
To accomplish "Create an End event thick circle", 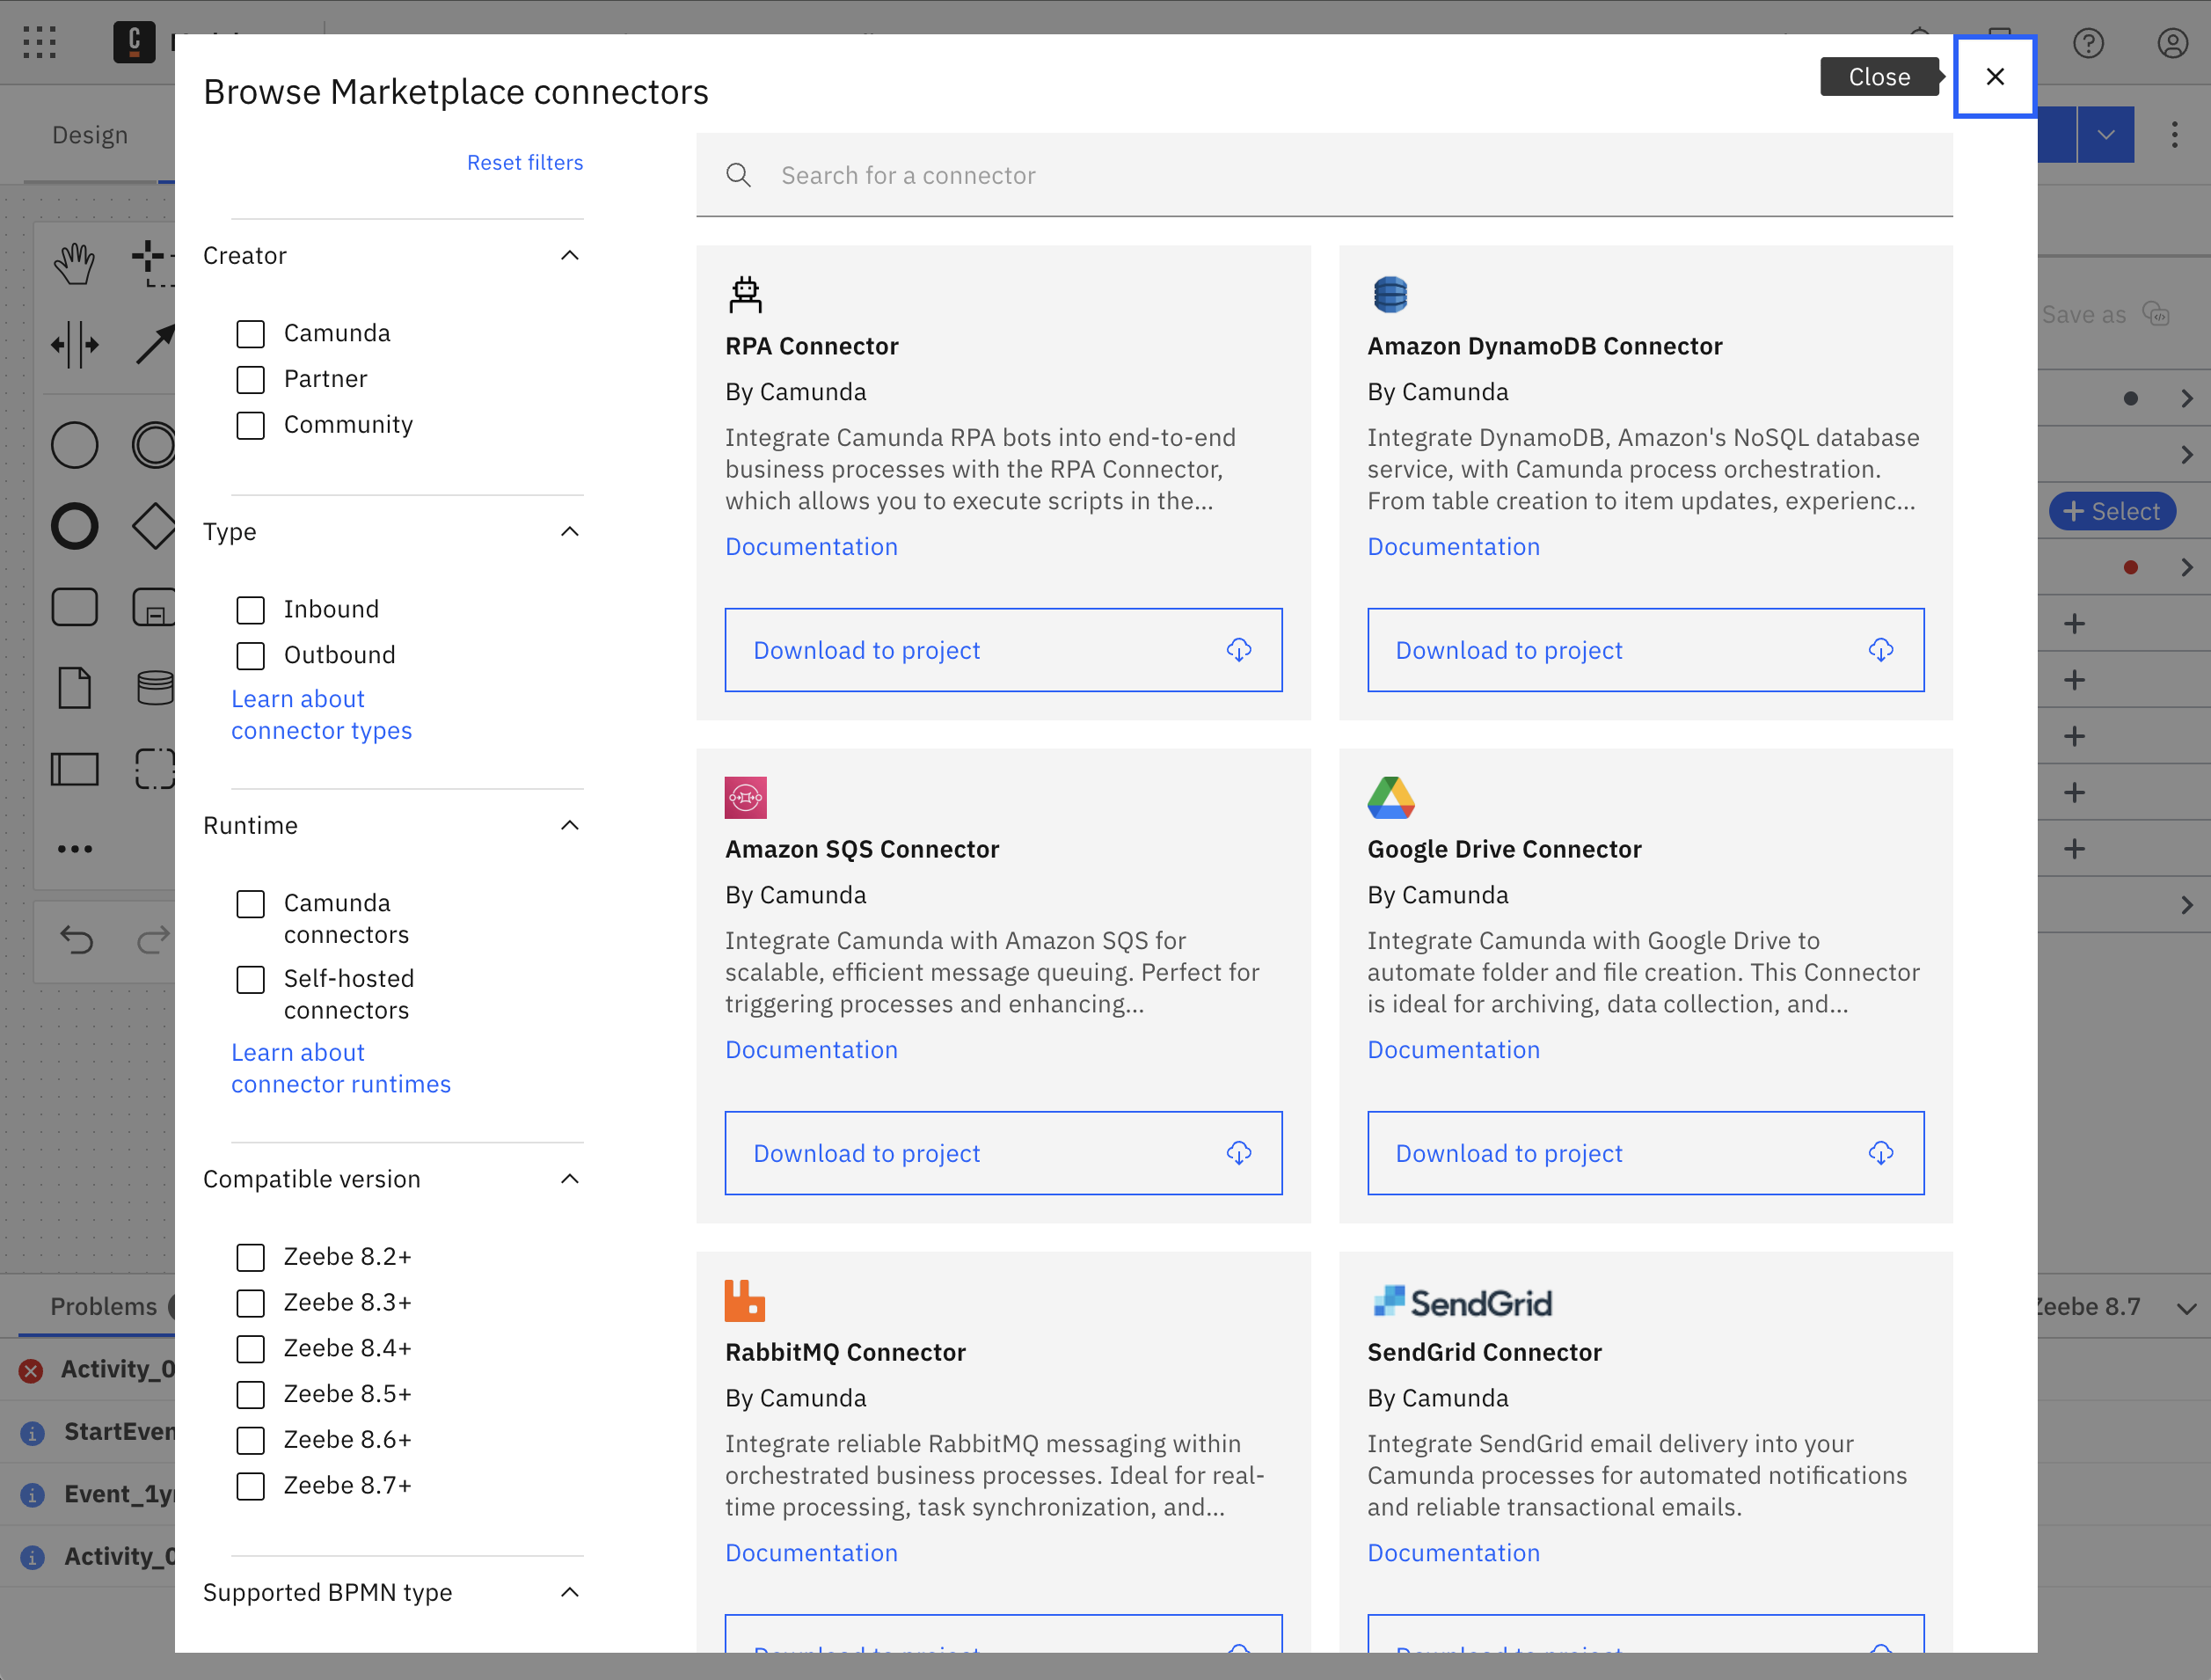I will tap(75, 526).
